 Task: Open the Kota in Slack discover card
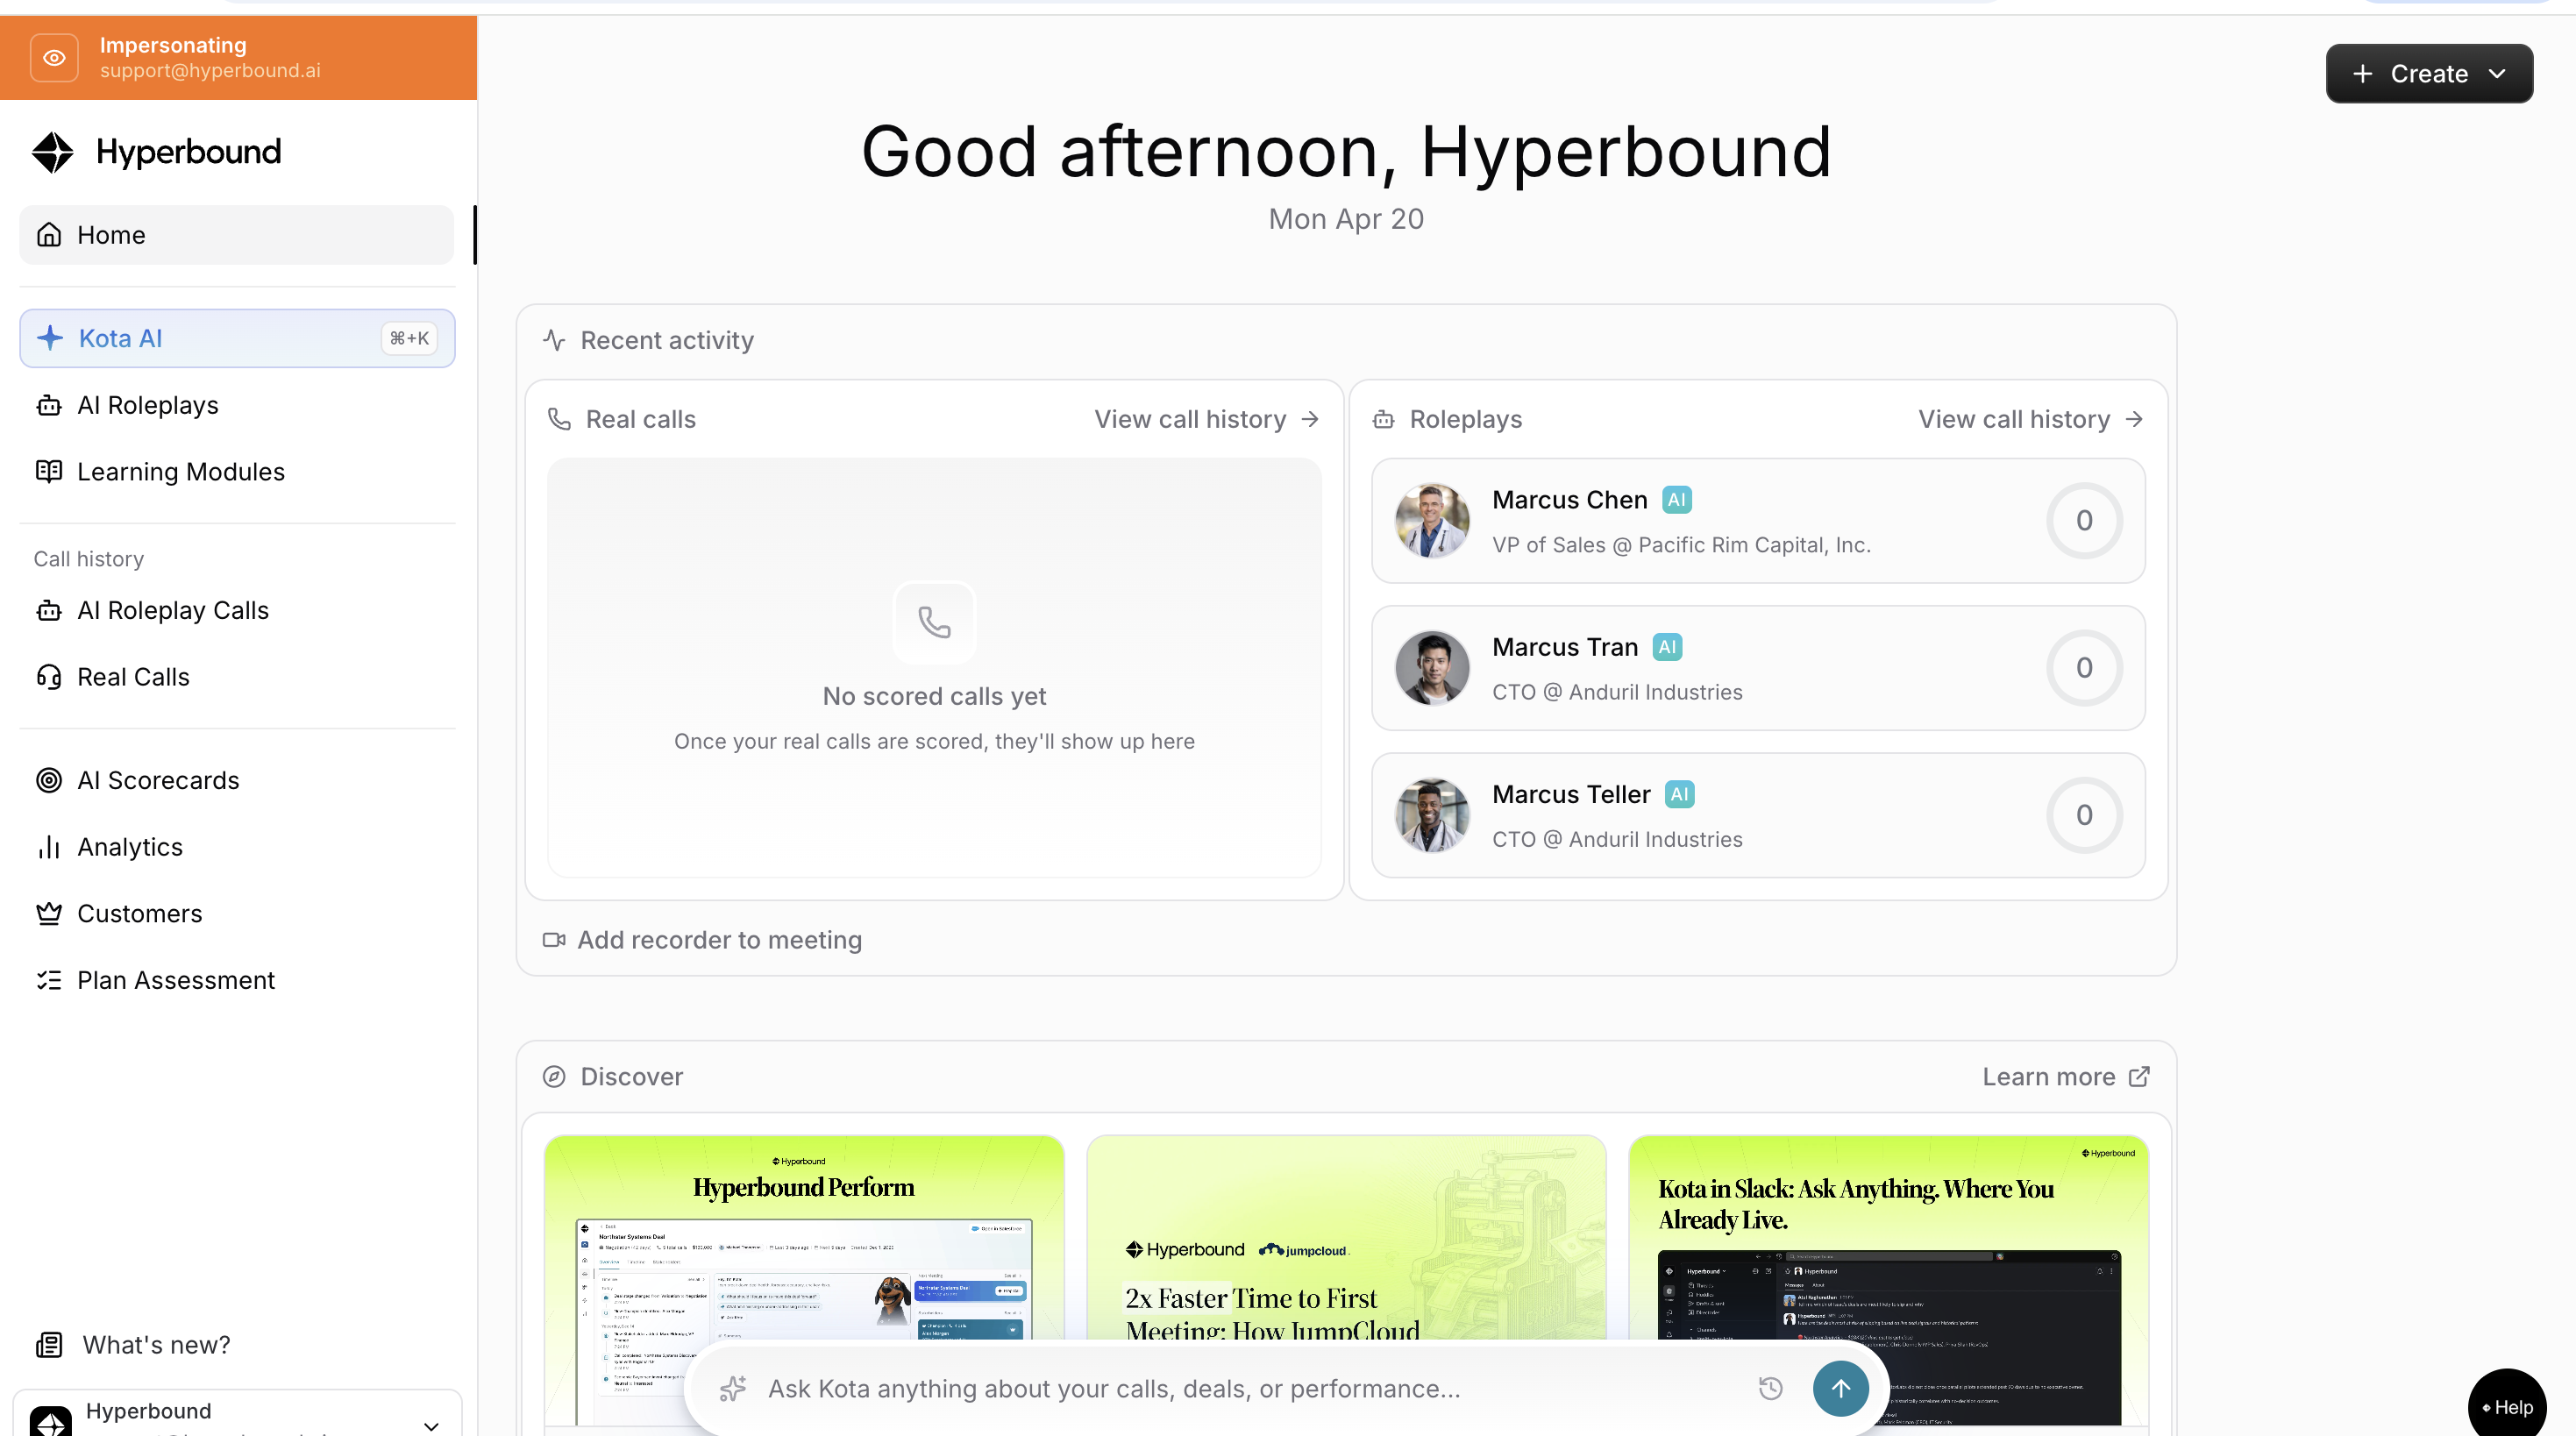coord(1888,1285)
